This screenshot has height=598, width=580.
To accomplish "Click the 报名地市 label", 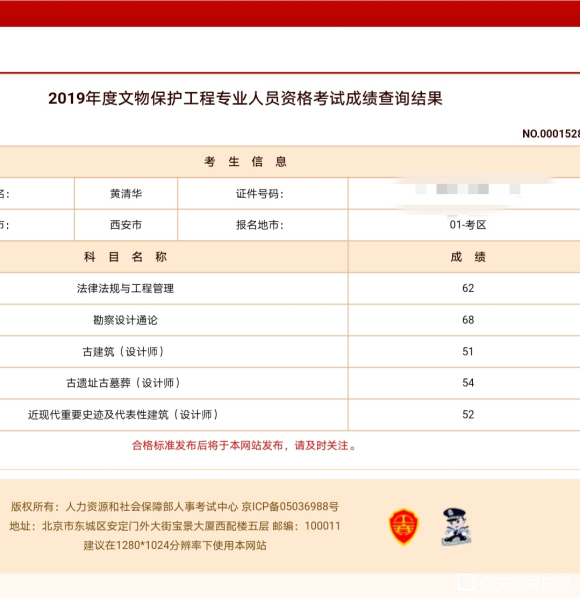I will click(260, 225).
